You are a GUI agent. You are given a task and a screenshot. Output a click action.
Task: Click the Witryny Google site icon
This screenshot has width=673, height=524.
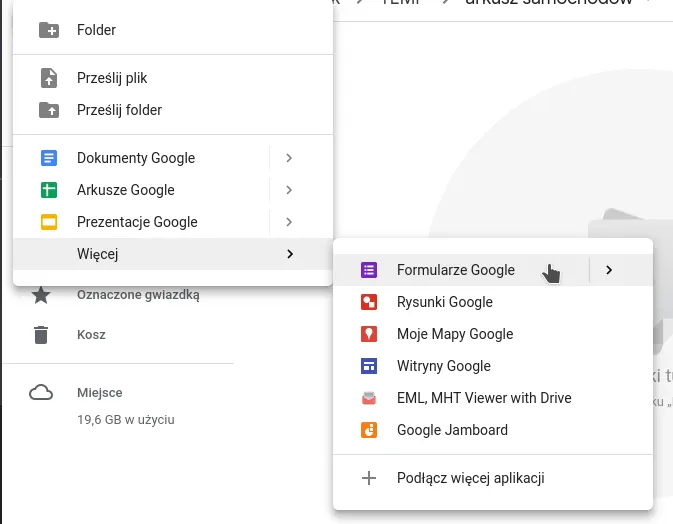(369, 366)
